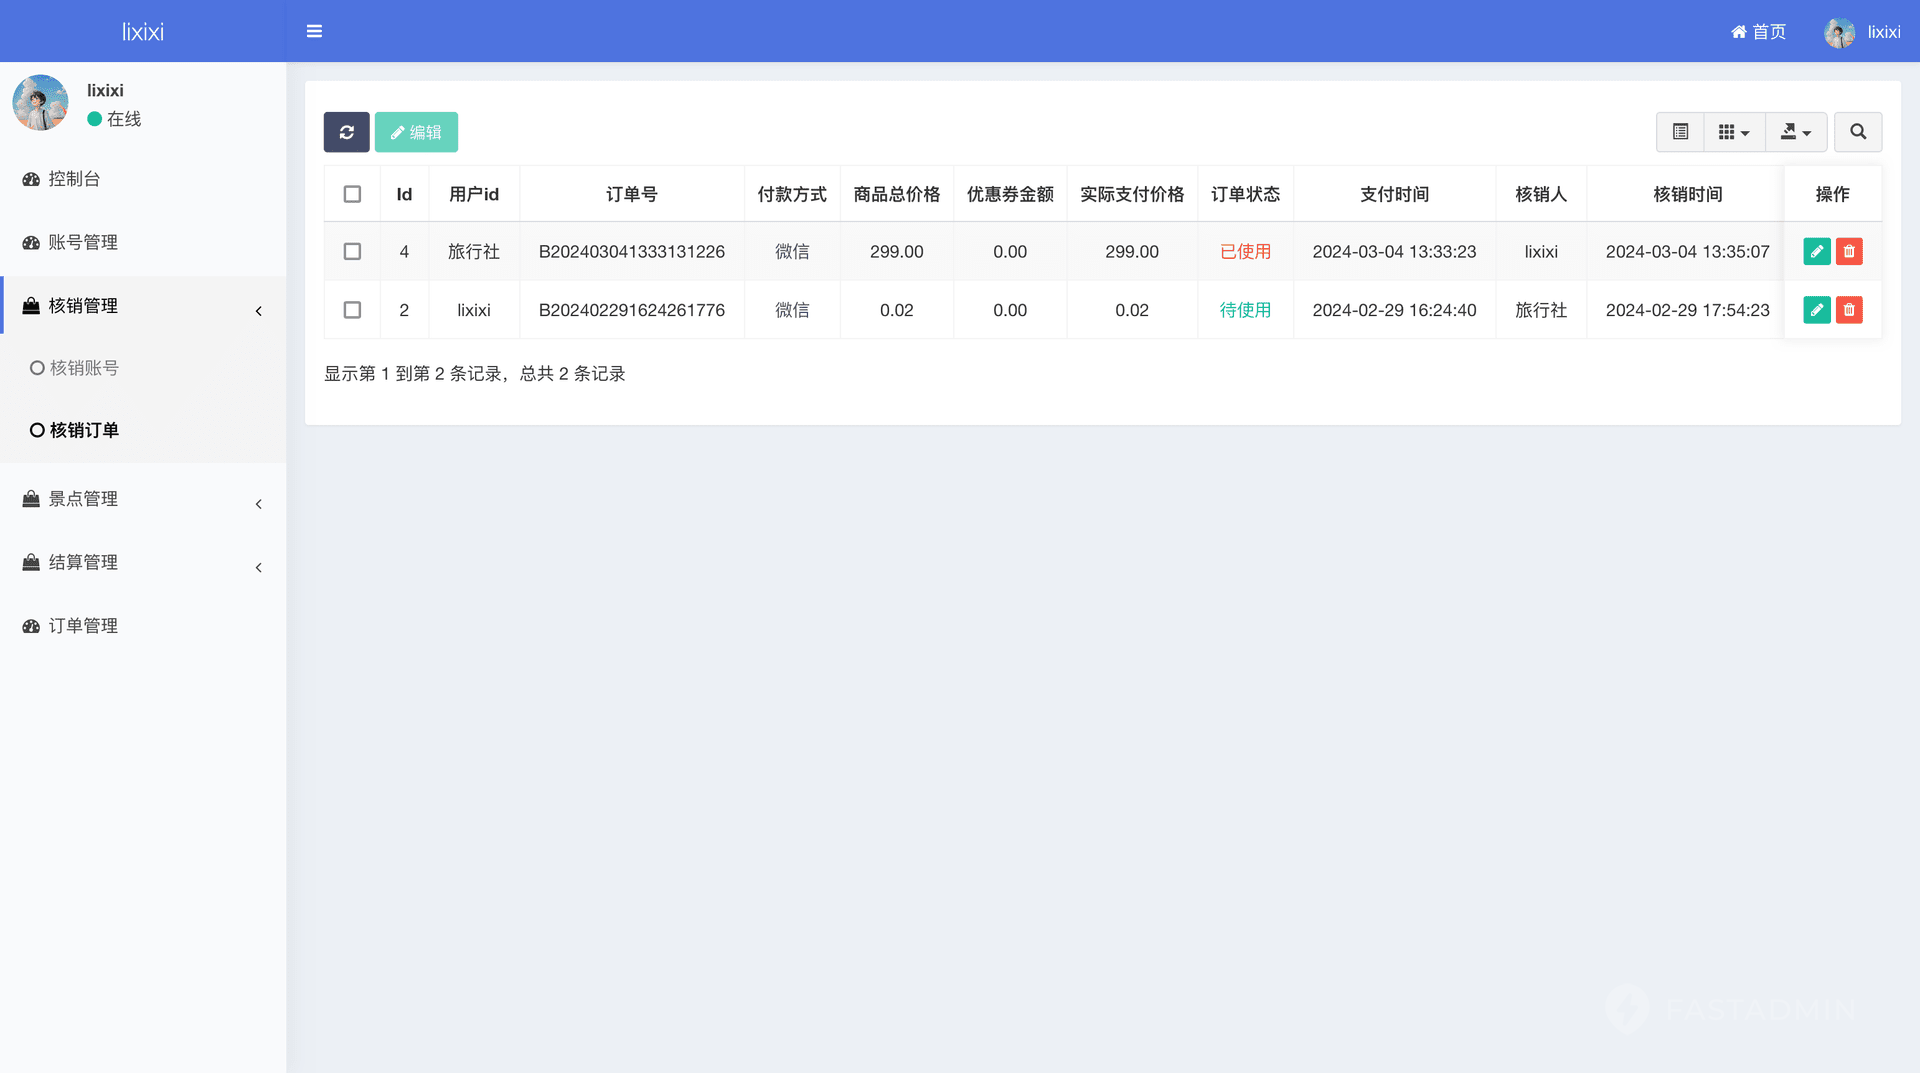This screenshot has width=1920, height=1073.
Task: Select the checkbox for order Id 4
Action: click(x=352, y=252)
